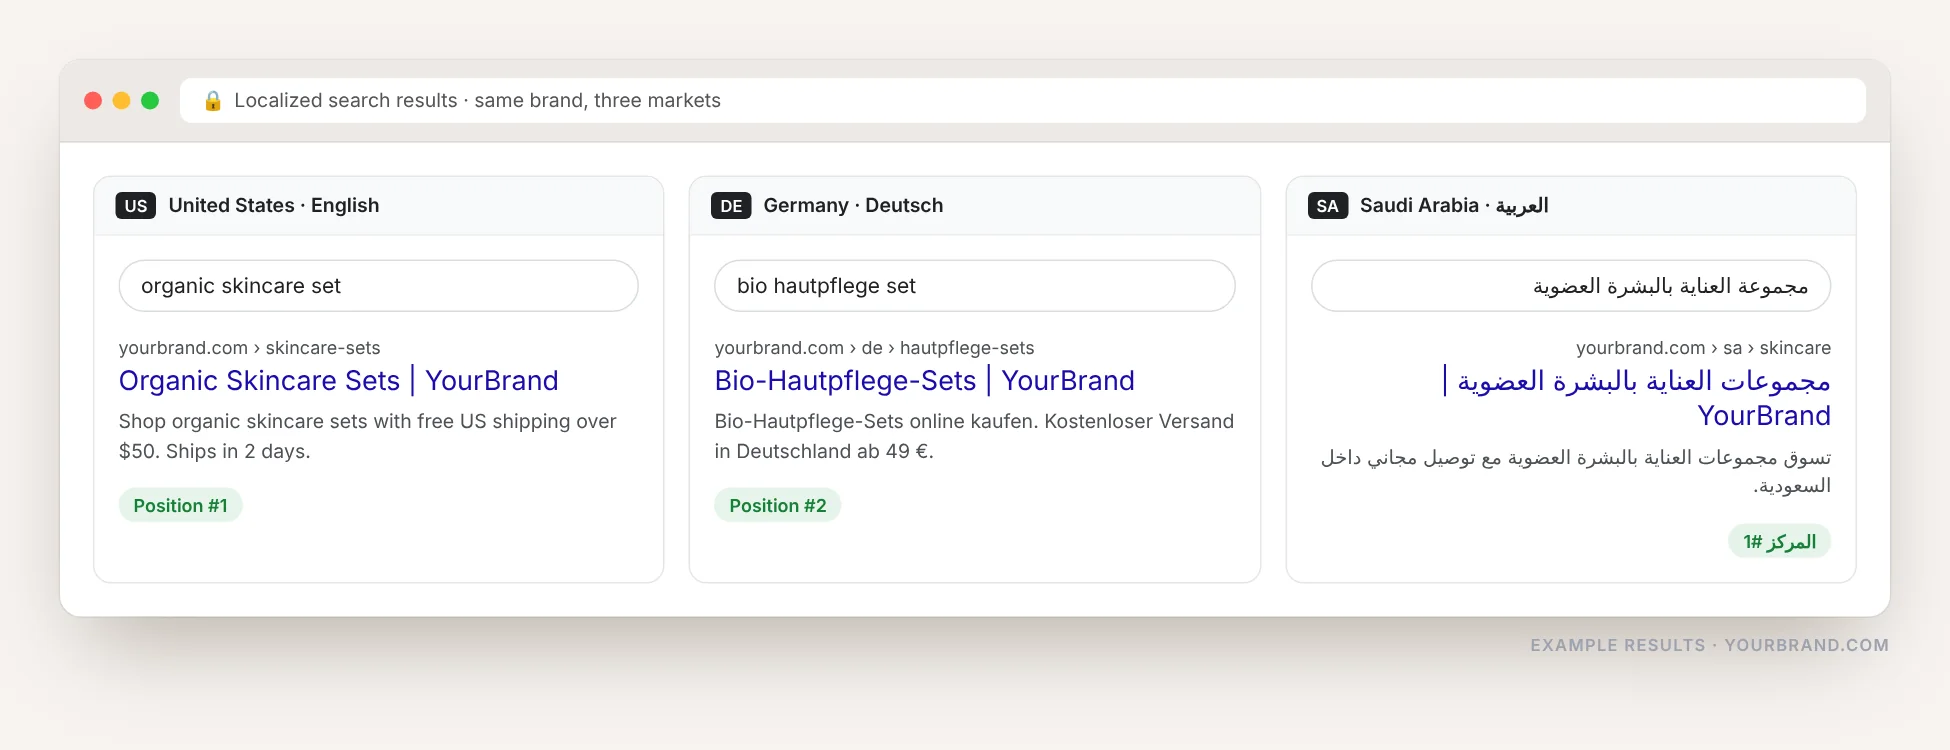Click the red close window dot
1950x750 pixels.
coord(93,100)
